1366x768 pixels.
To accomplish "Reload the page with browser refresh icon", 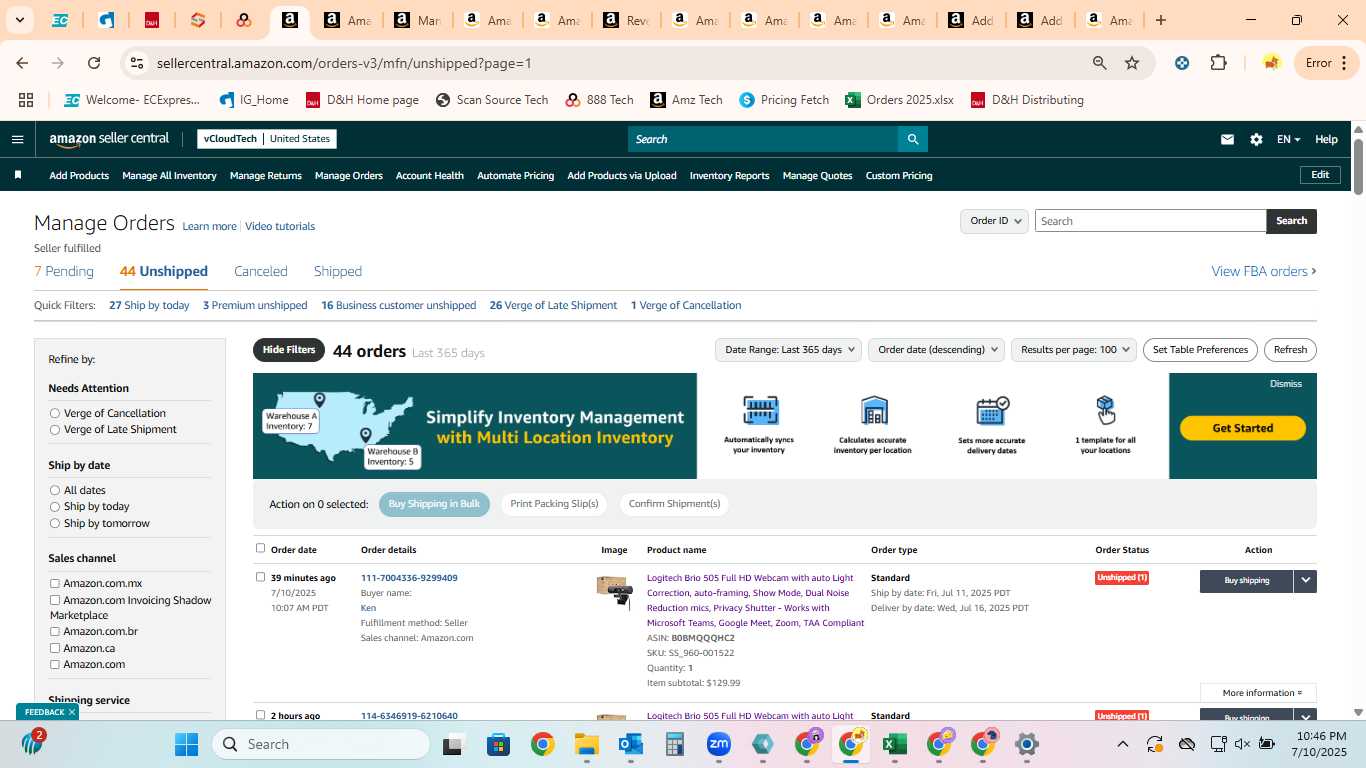I will 94,63.
